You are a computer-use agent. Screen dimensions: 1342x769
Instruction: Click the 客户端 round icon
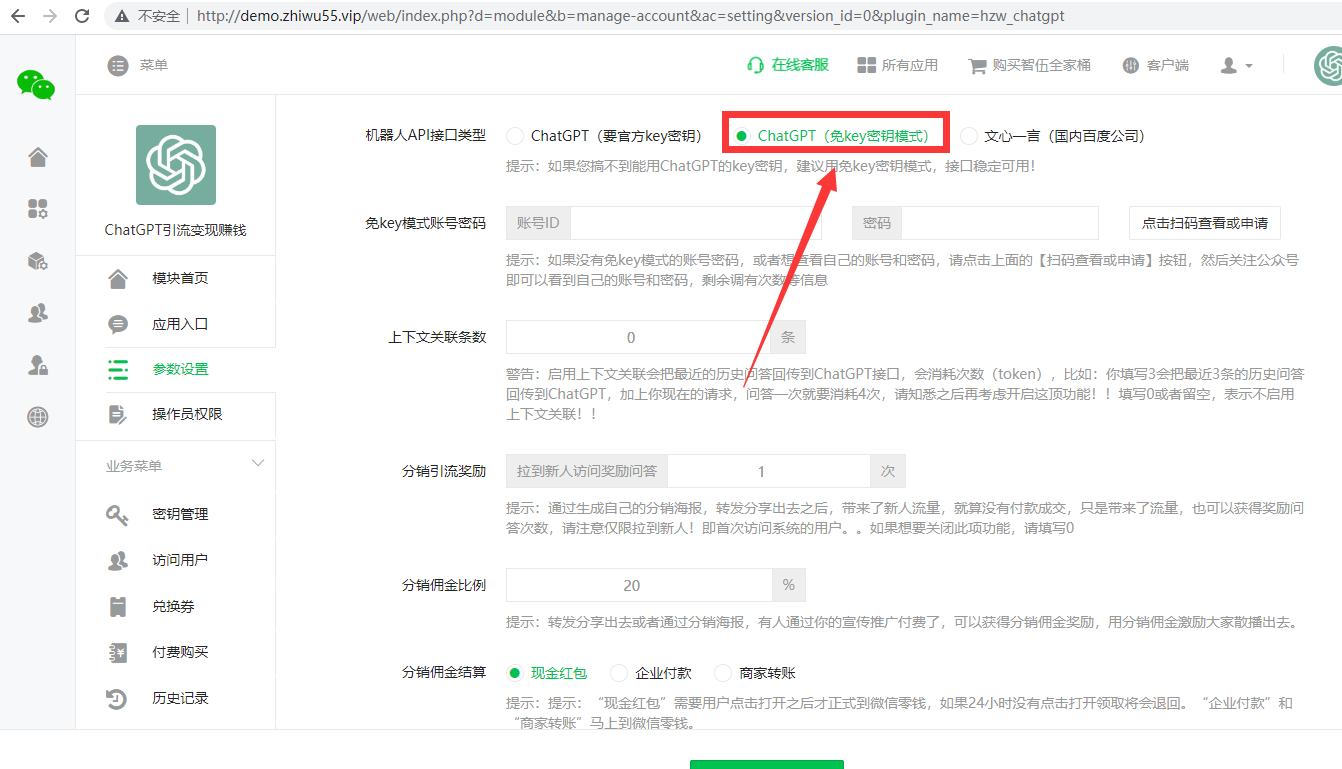tap(1131, 65)
